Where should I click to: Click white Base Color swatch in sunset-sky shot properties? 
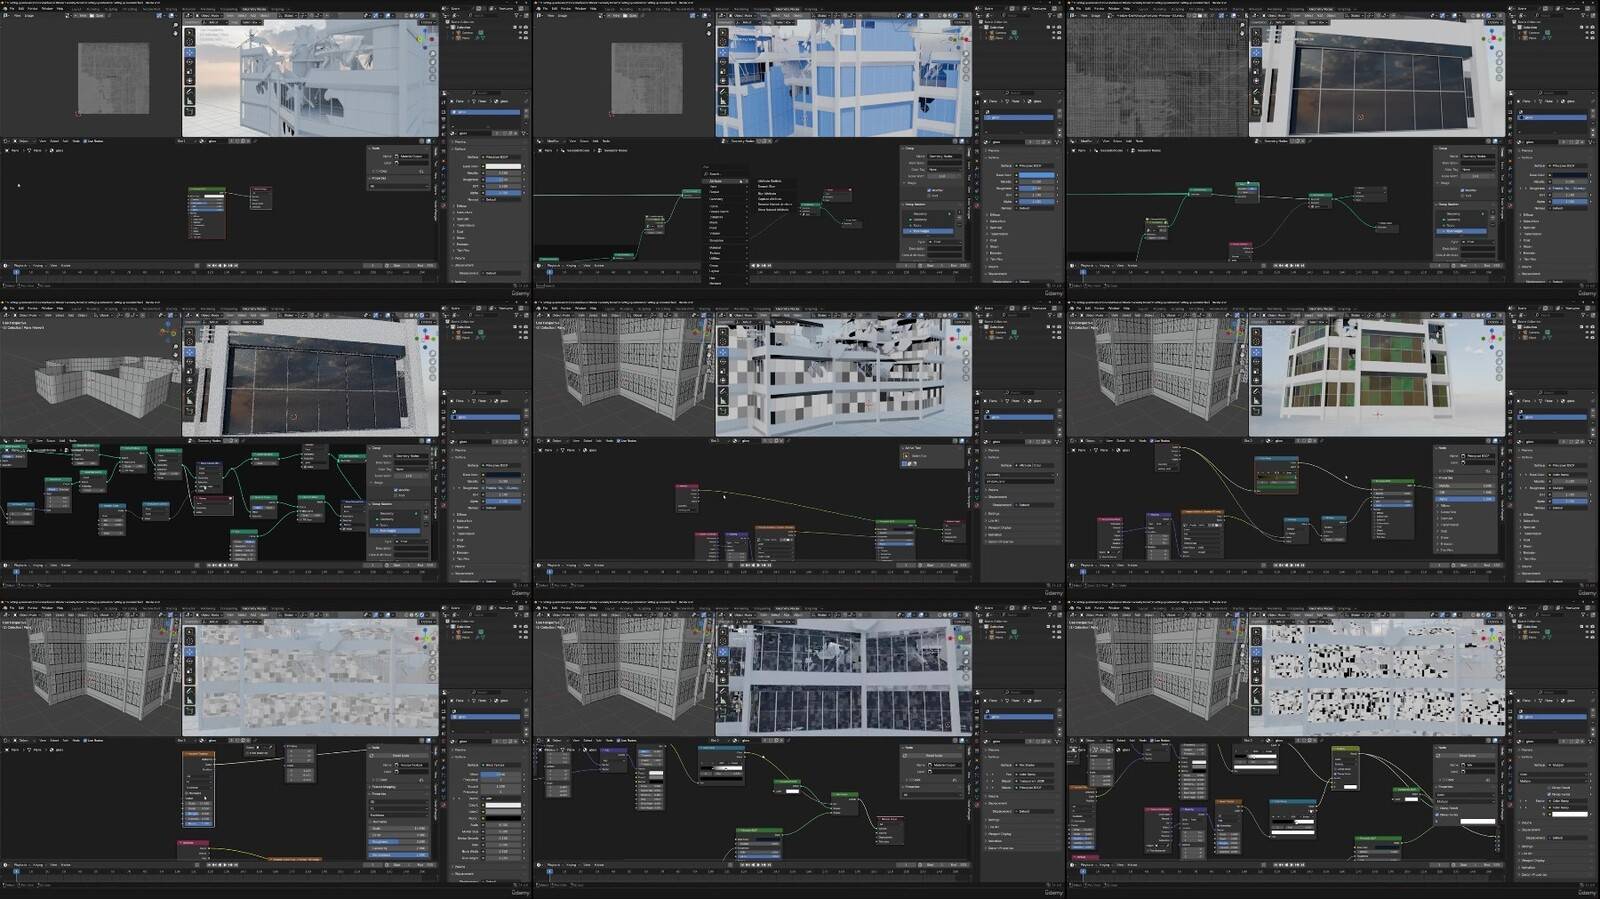click(x=503, y=166)
